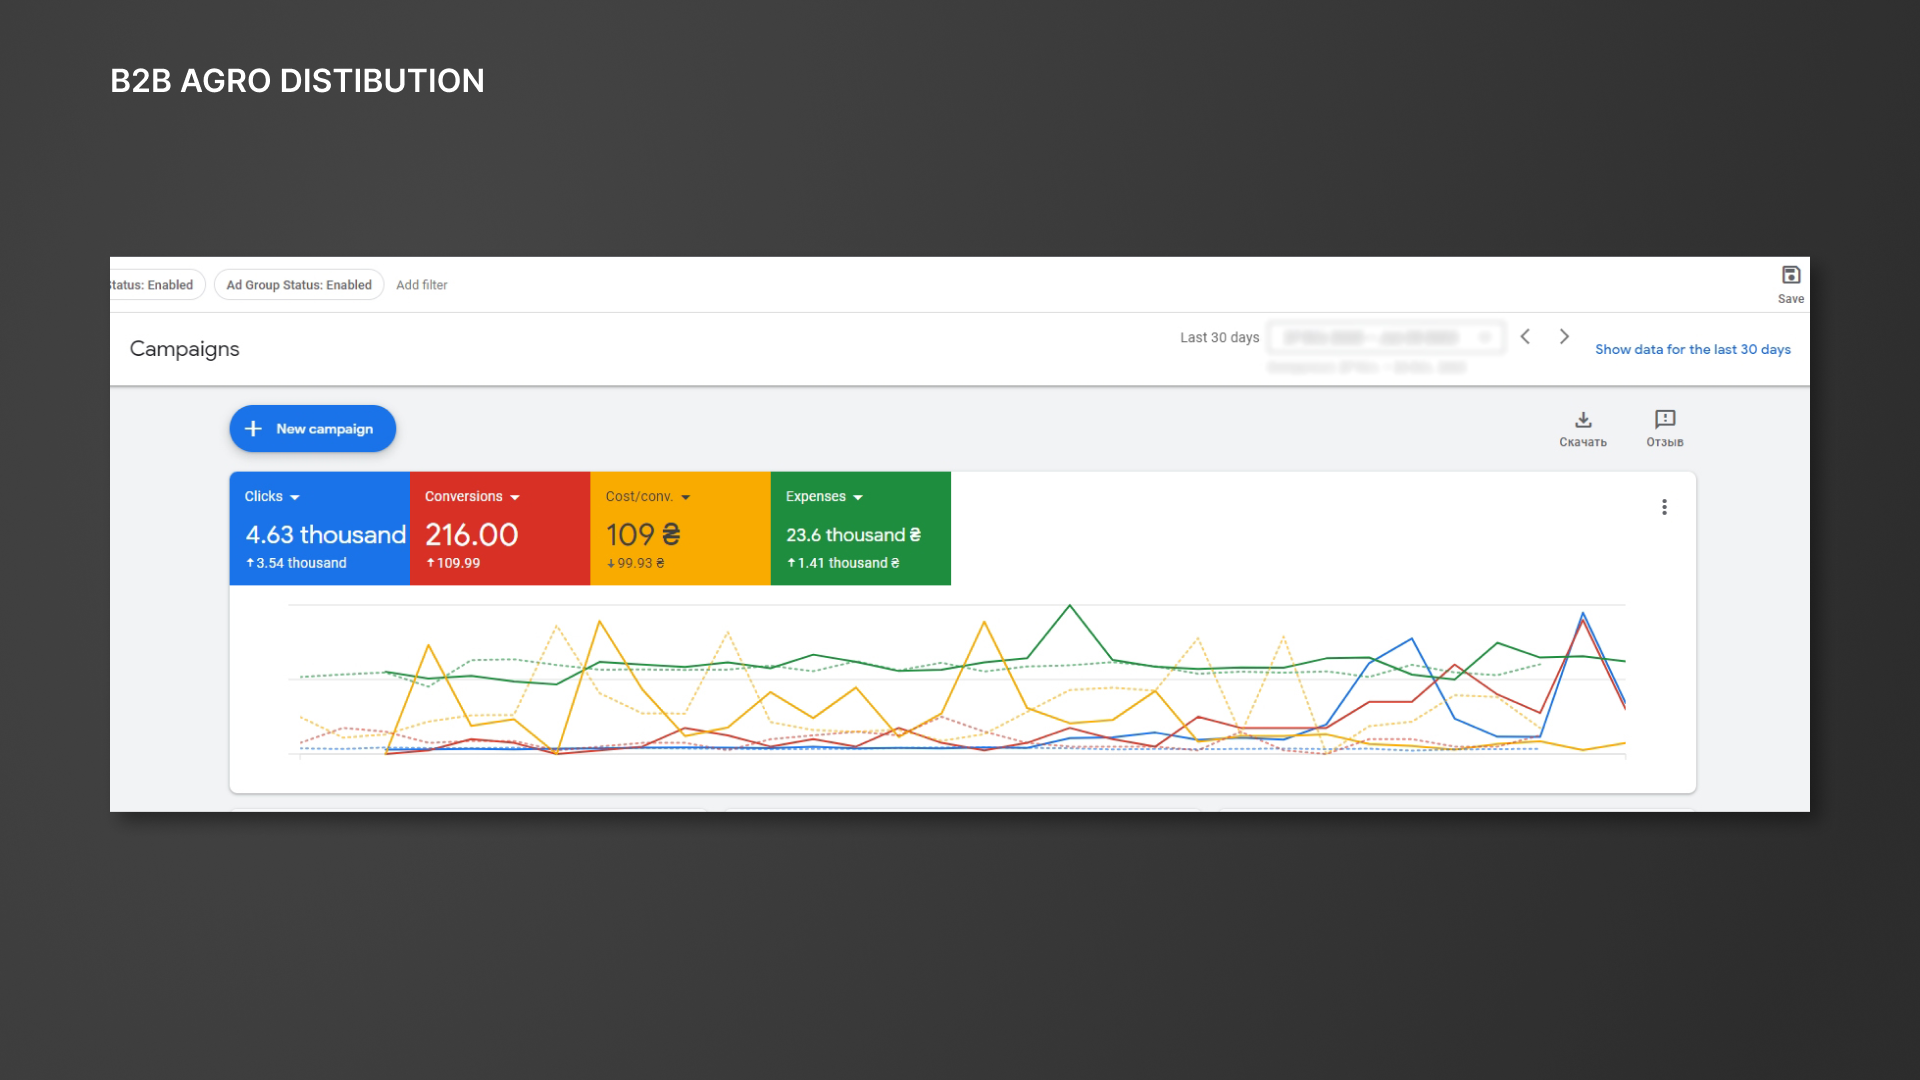Click the Status: Enabled filter chip

[x=155, y=285]
